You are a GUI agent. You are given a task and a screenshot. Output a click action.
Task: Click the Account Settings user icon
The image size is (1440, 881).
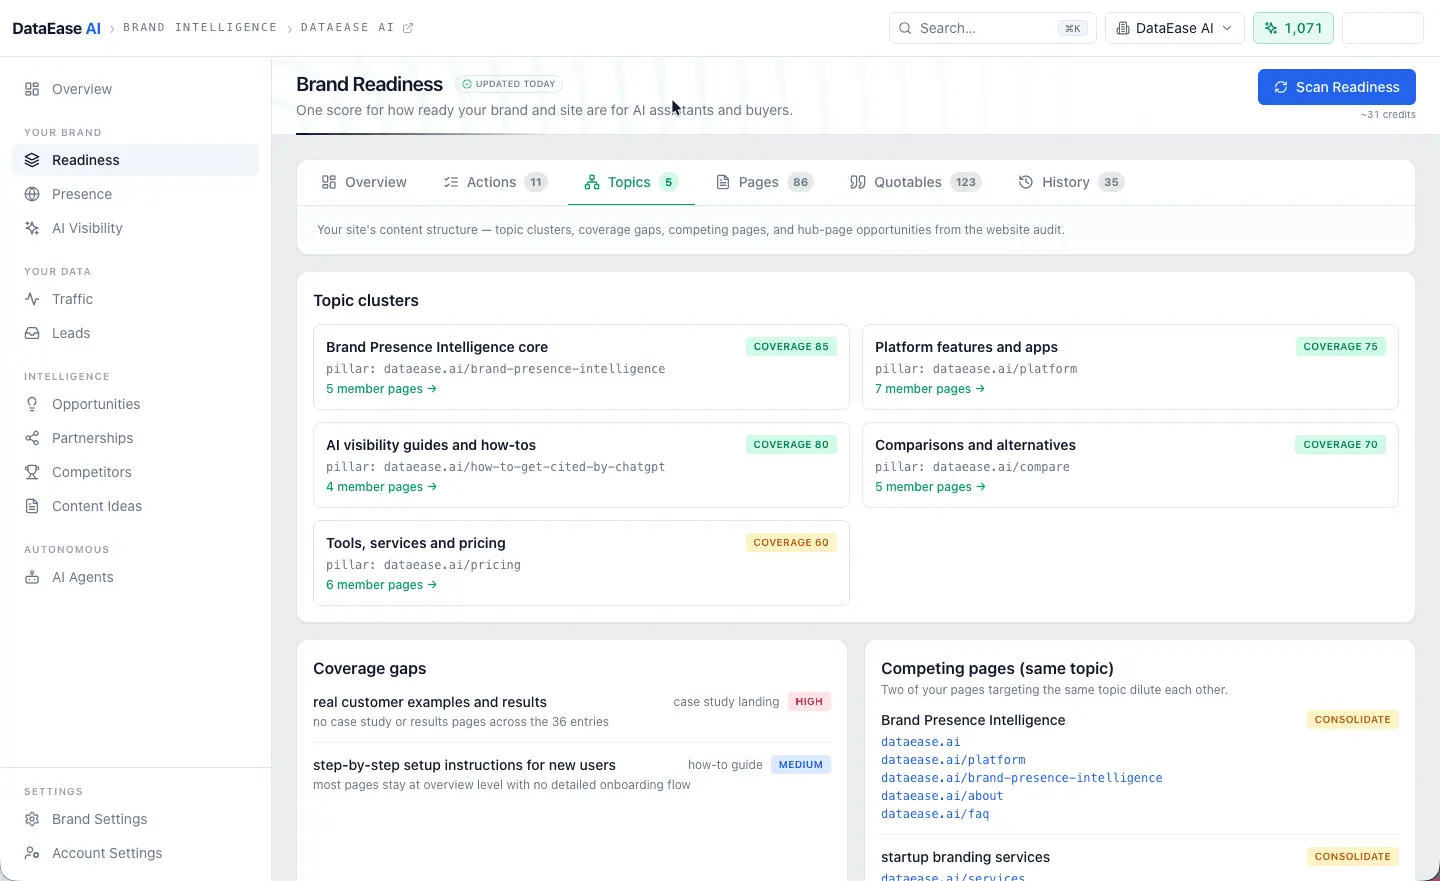point(32,853)
